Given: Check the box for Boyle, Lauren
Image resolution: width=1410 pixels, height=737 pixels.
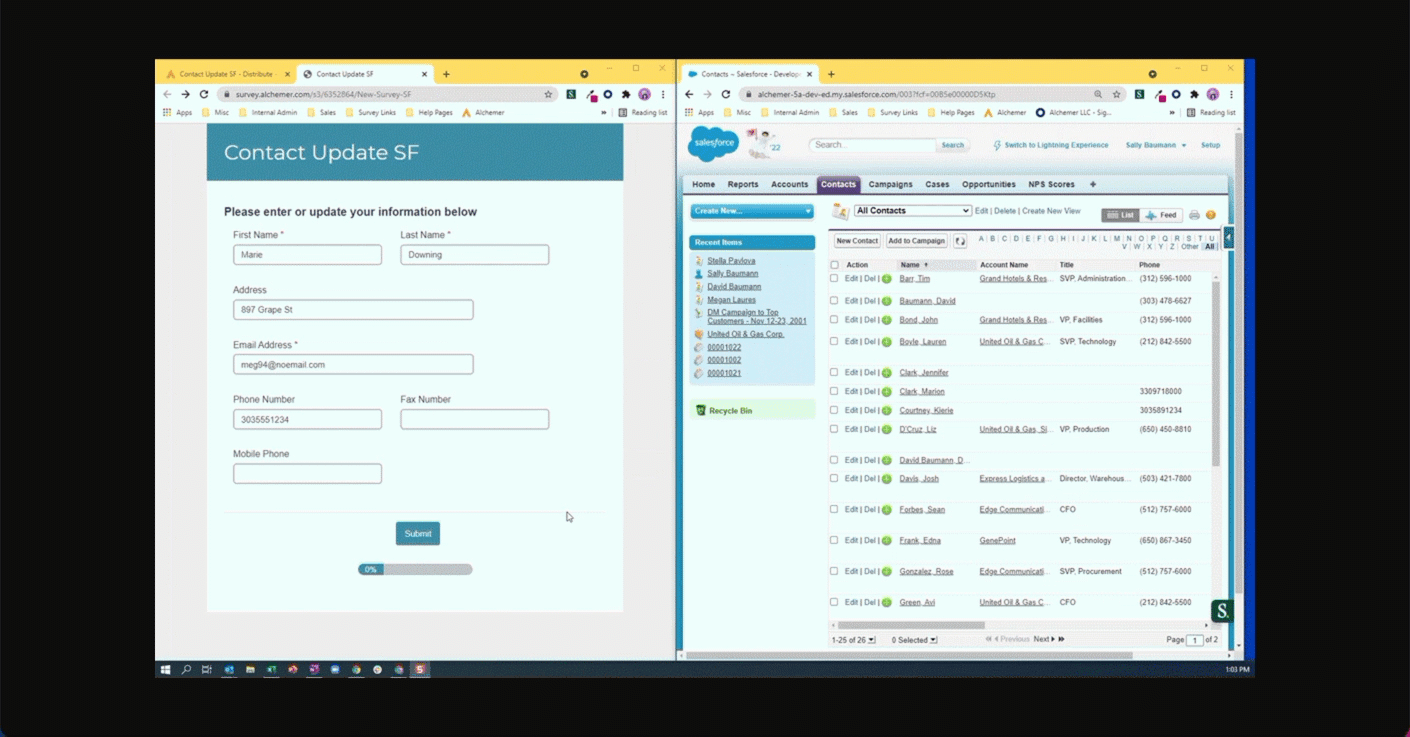Looking at the screenshot, I should (x=834, y=341).
